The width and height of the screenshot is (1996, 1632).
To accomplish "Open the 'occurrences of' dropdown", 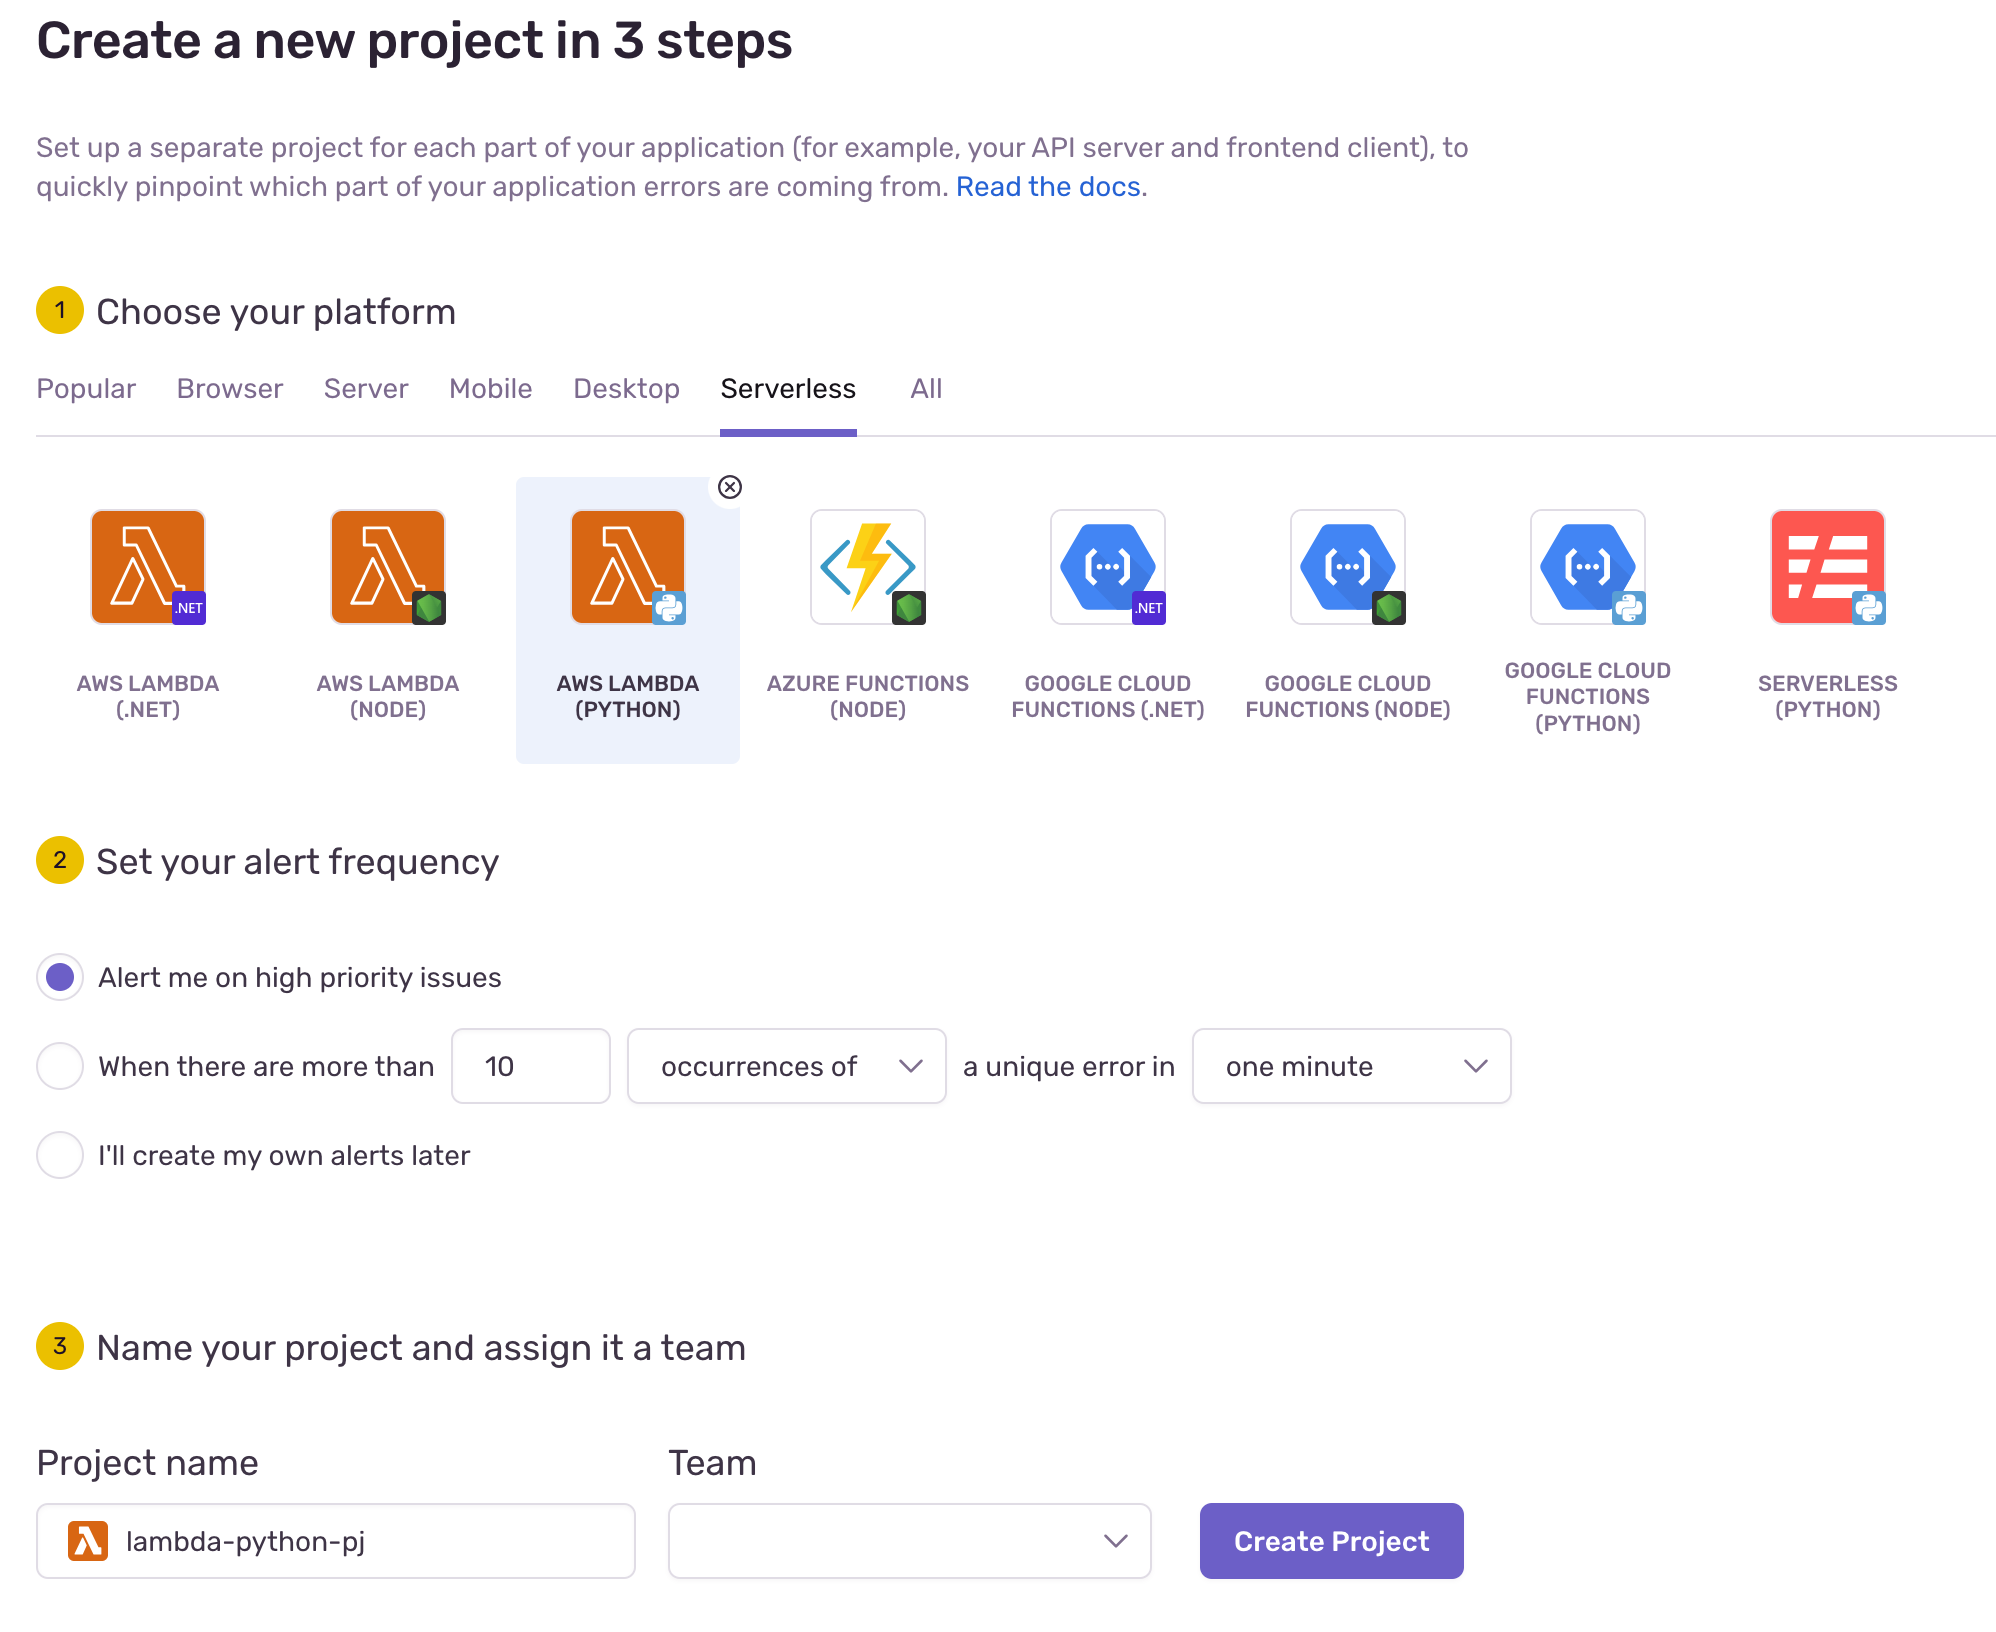I will tap(786, 1066).
